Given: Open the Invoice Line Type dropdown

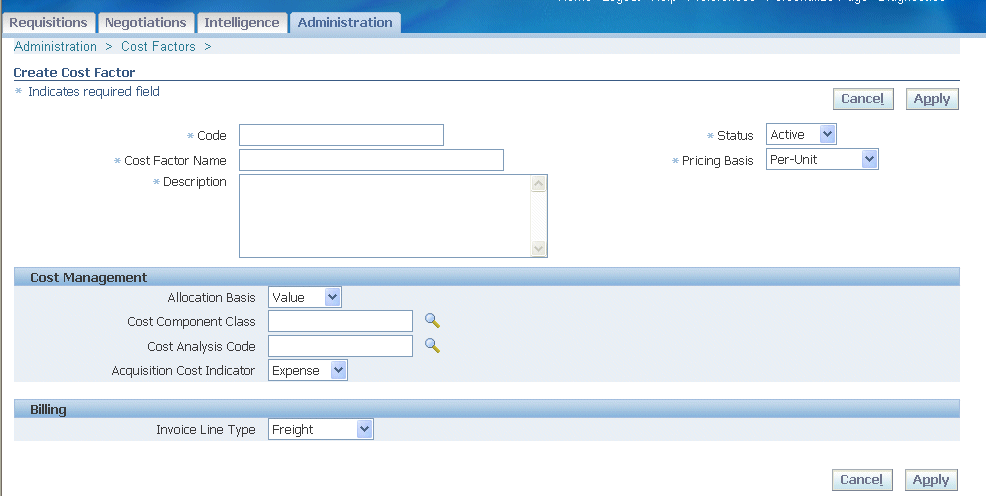Looking at the screenshot, I should (x=321, y=429).
